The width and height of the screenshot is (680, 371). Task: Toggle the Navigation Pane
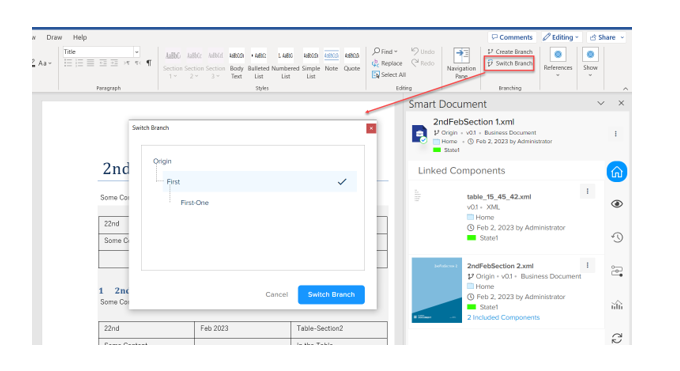point(461,63)
